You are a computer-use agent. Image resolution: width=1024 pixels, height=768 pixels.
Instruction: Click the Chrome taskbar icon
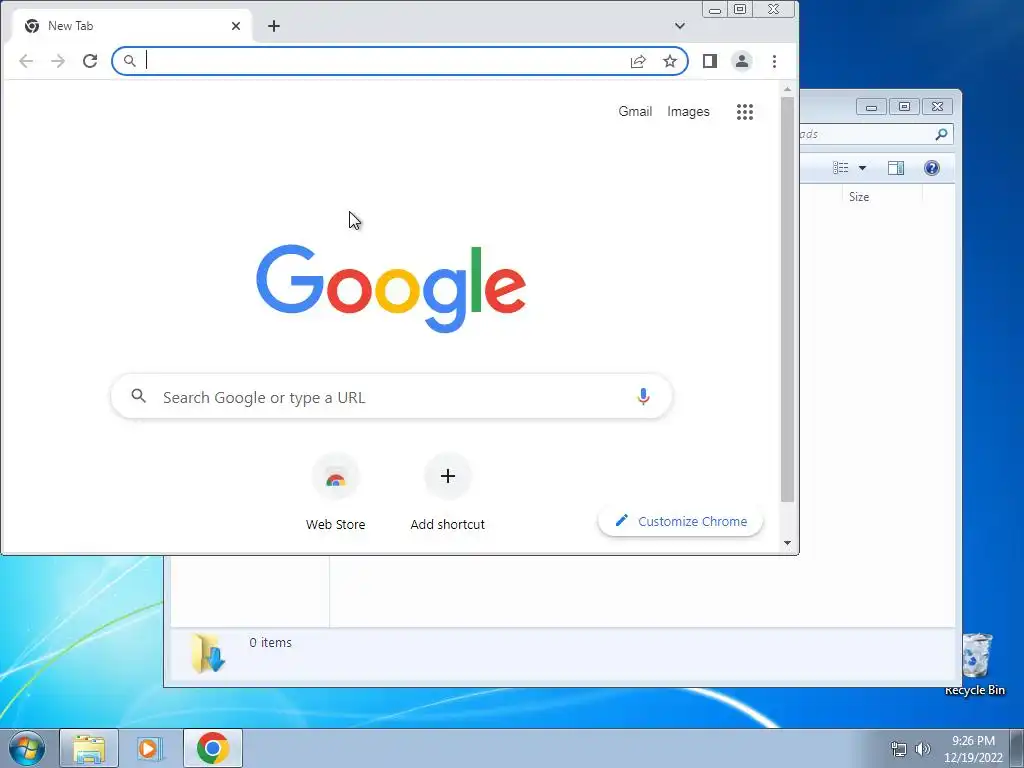[213, 748]
